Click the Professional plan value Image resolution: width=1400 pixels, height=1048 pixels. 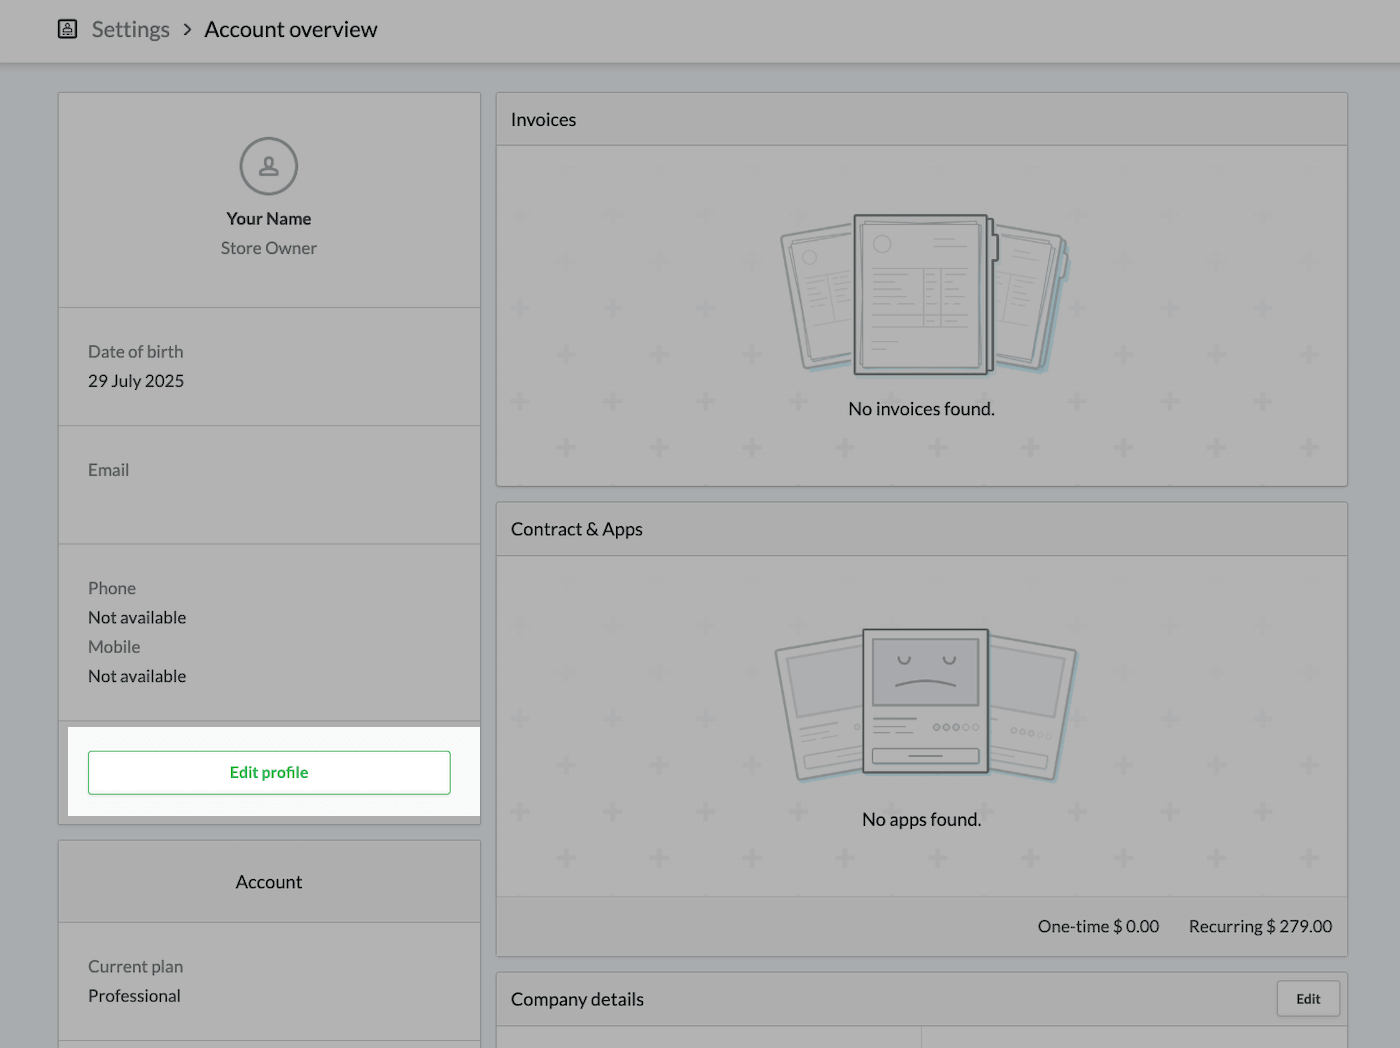tap(134, 996)
